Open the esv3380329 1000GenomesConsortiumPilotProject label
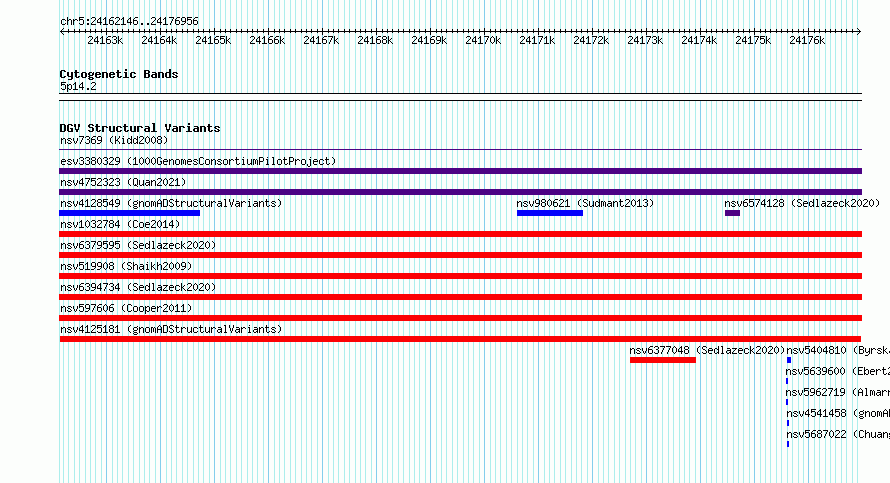This screenshot has height=483, width=890. tap(198, 161)
